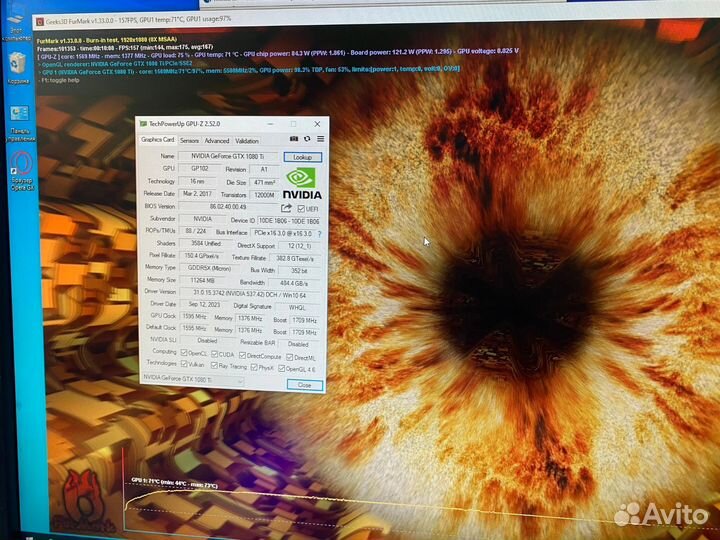The image size is (720, 540).
Task: Click the Driver Date field Sep 12, 2023
Action: tap(204, 304)
